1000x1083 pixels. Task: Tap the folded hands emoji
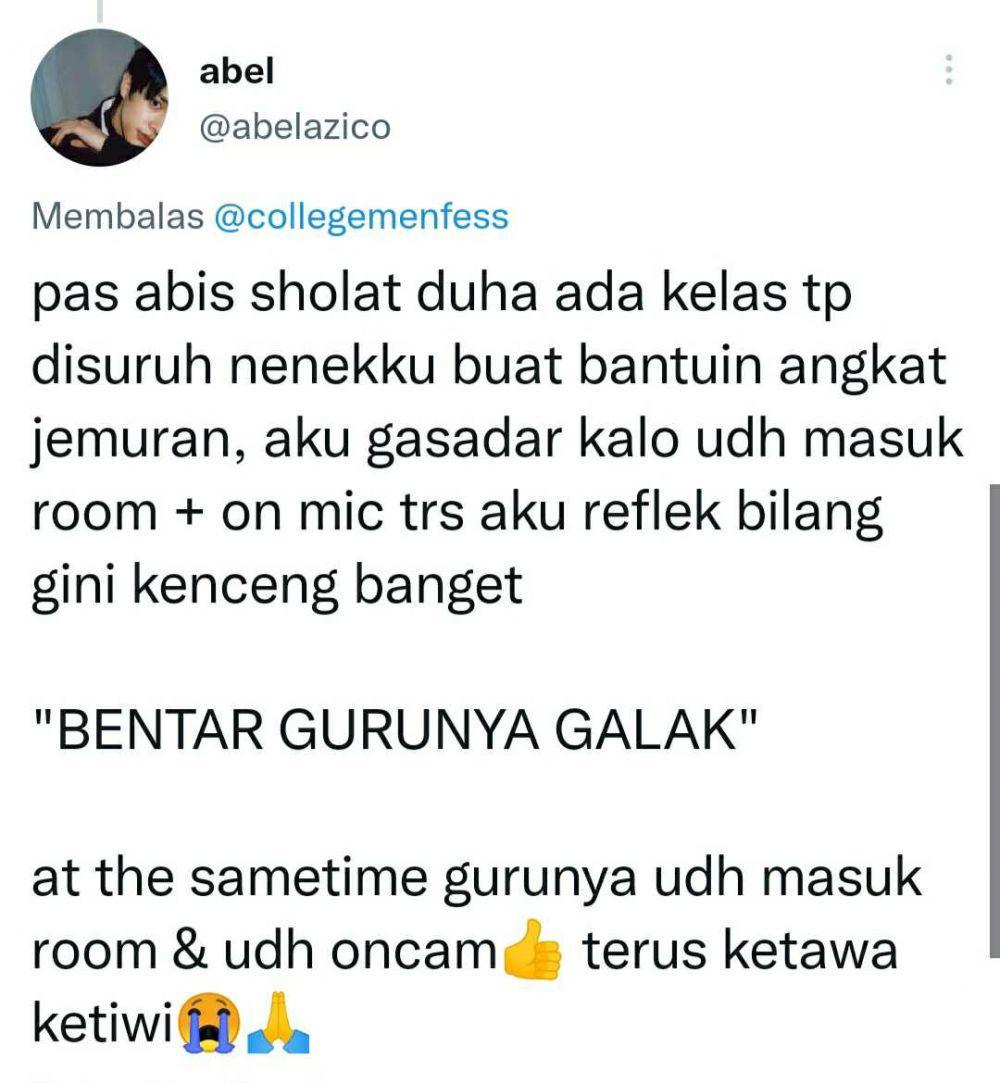pos(278,1023)
